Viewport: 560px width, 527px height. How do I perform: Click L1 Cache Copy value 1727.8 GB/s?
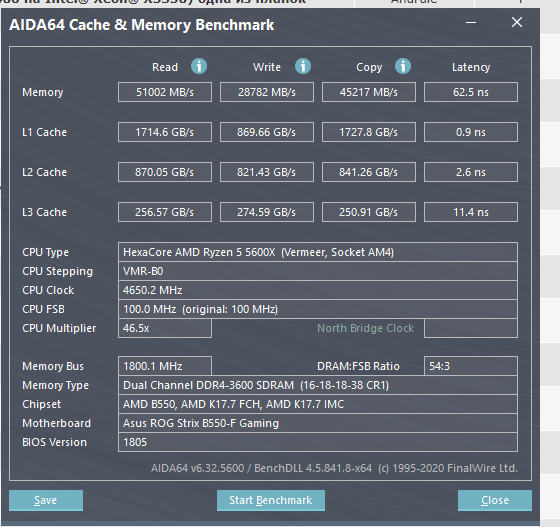click(369, 132)
